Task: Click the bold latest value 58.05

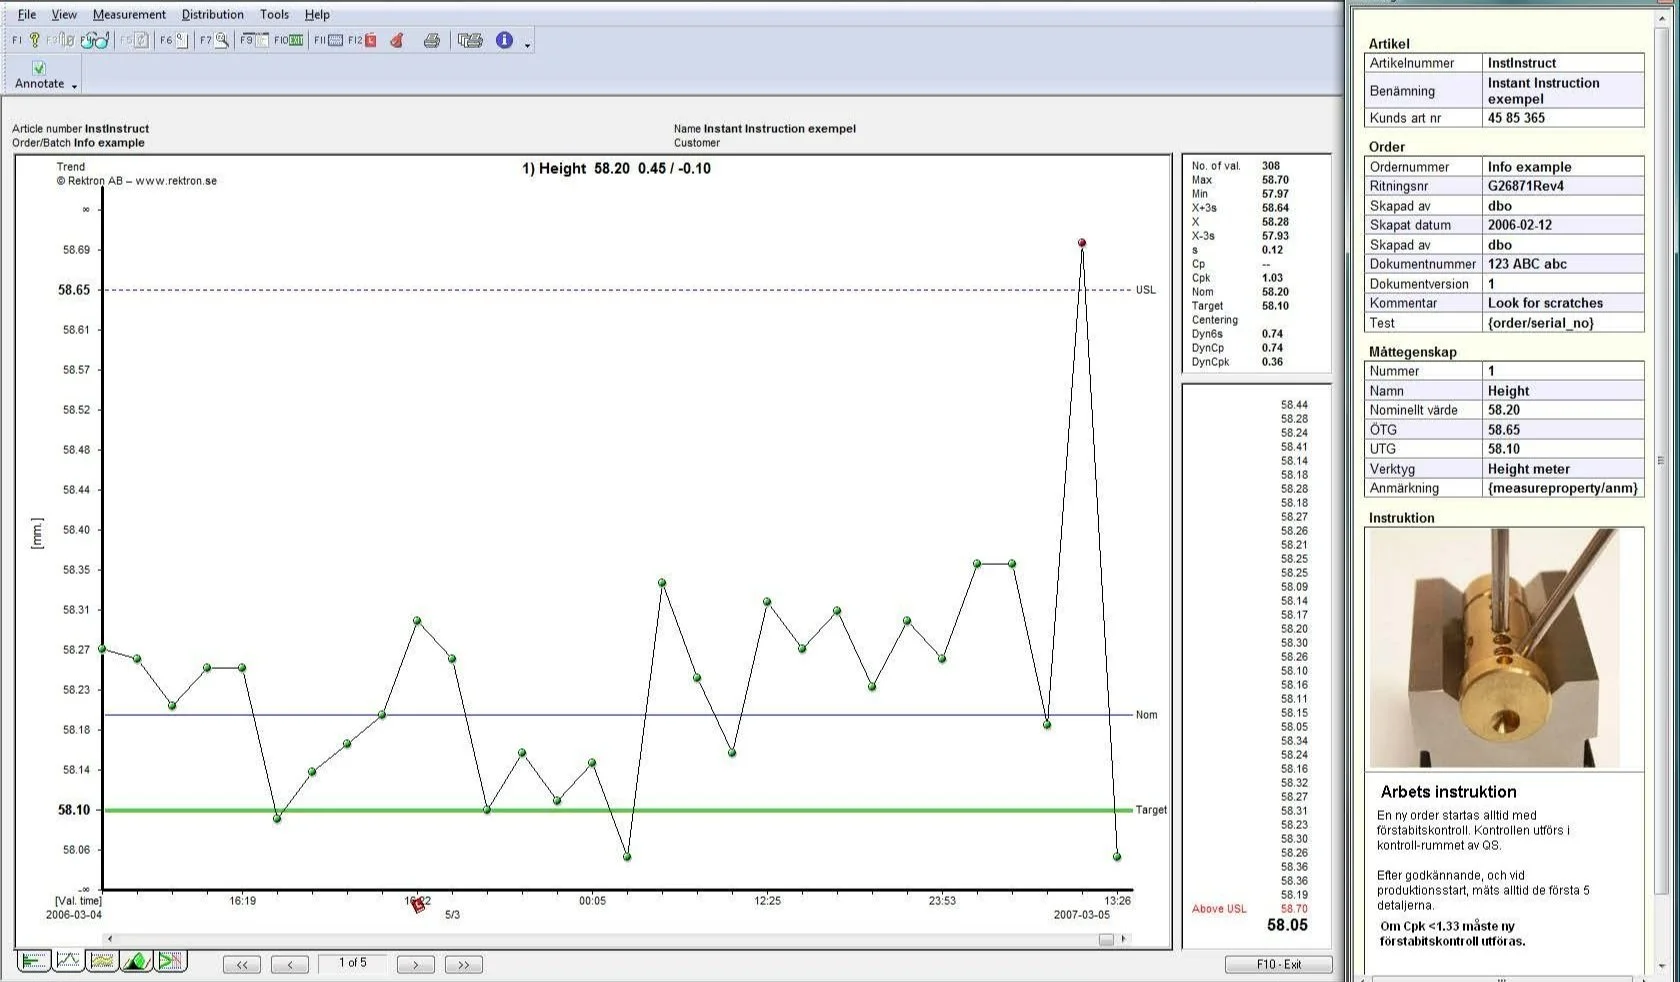Action: point(1287,925)
